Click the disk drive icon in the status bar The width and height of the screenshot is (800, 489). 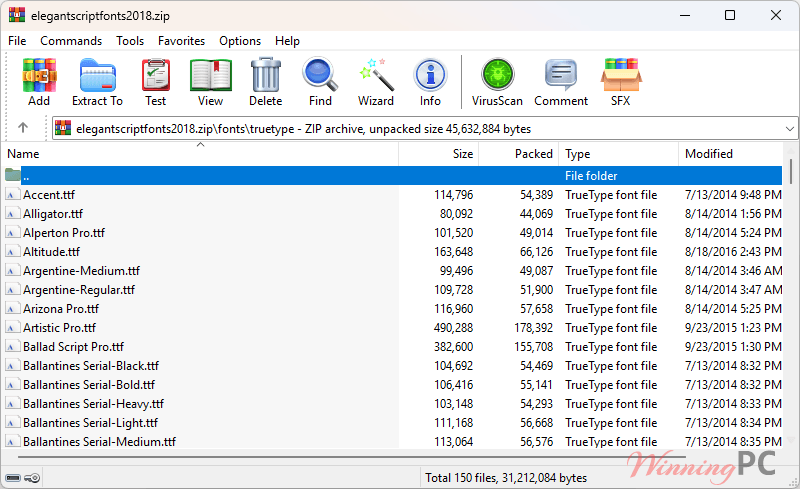pyautogui.click(x=13, y=478)
